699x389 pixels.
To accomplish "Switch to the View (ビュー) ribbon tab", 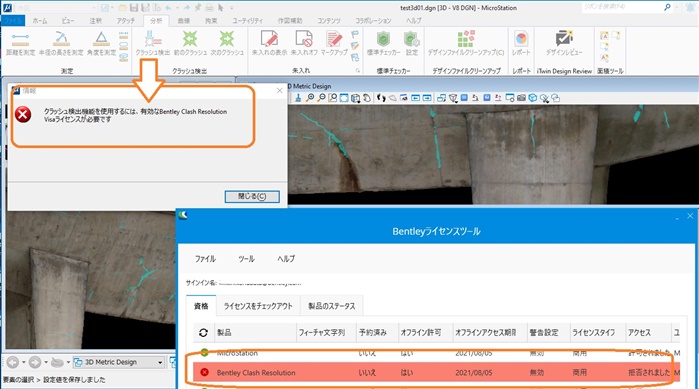I will point(68,20).
